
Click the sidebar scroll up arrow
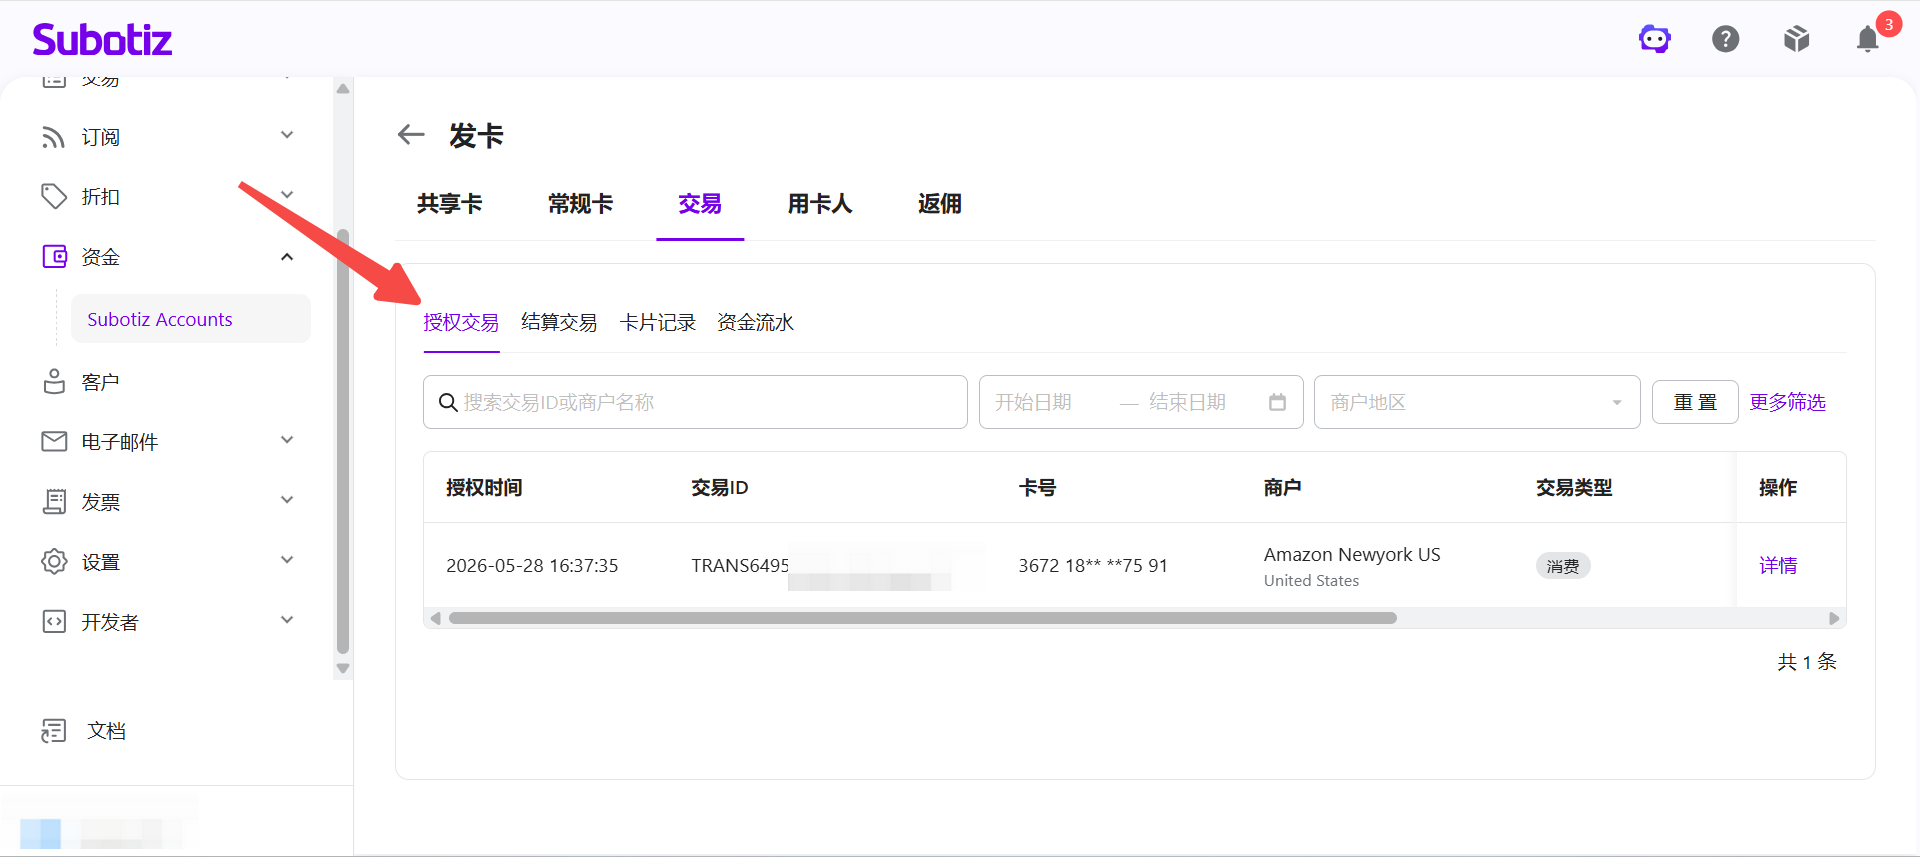pos(343,89)
